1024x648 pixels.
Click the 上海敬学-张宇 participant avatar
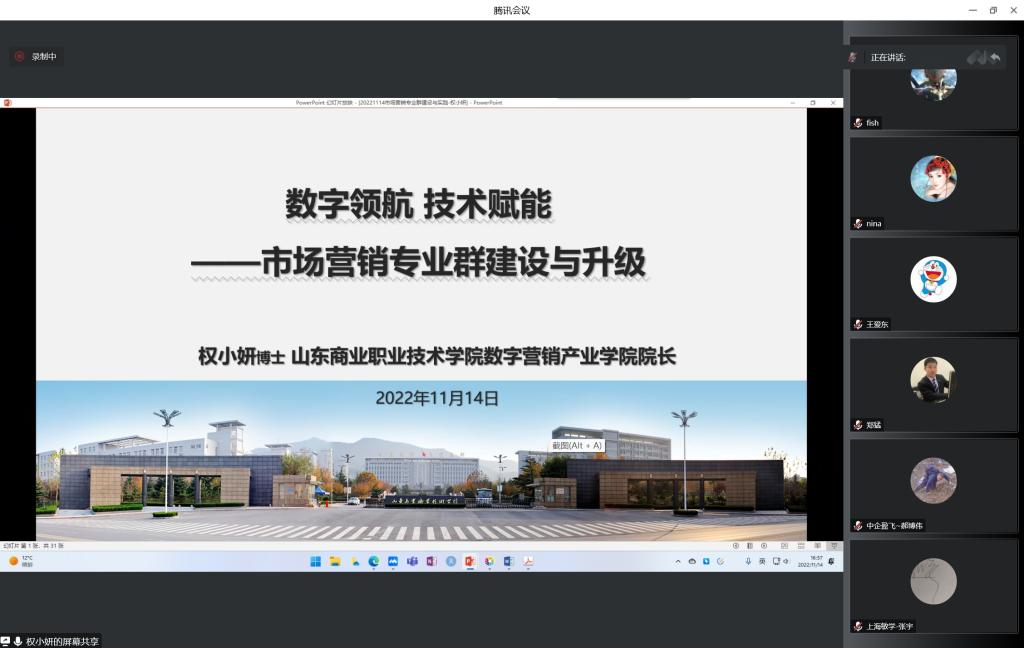pos(933,581)
